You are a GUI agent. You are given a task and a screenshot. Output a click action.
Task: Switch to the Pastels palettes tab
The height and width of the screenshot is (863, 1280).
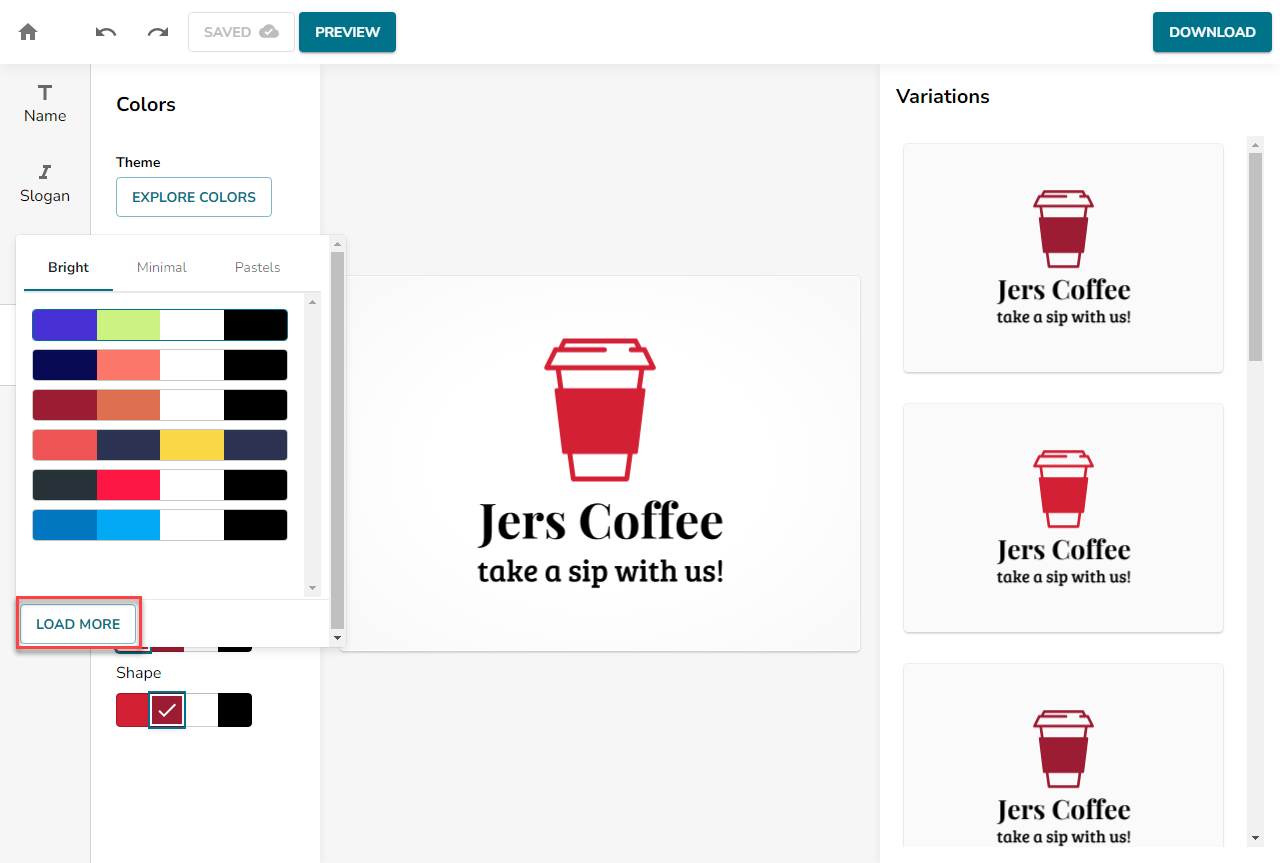point(257,267)
